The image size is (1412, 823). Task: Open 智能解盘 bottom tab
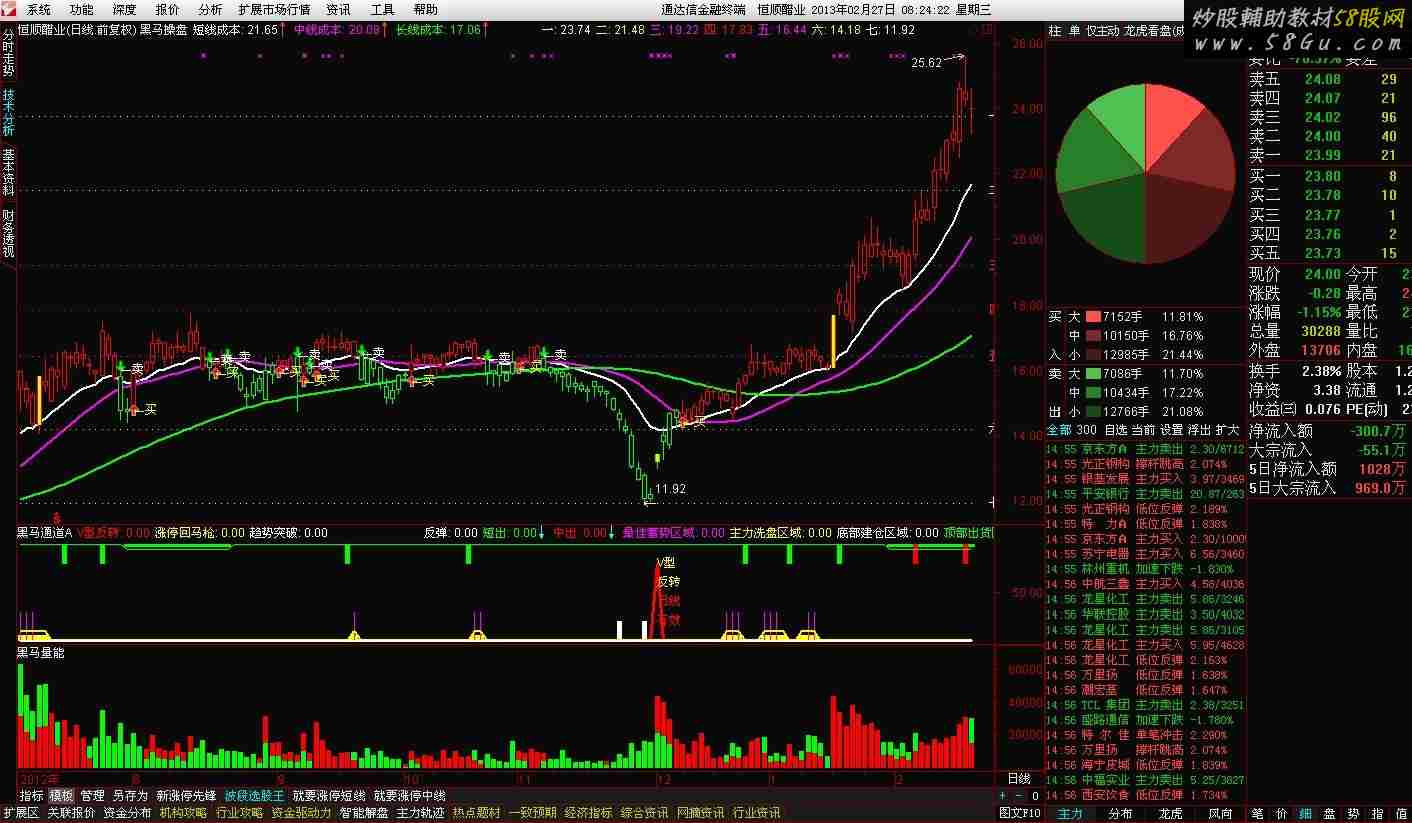(363, 814)
